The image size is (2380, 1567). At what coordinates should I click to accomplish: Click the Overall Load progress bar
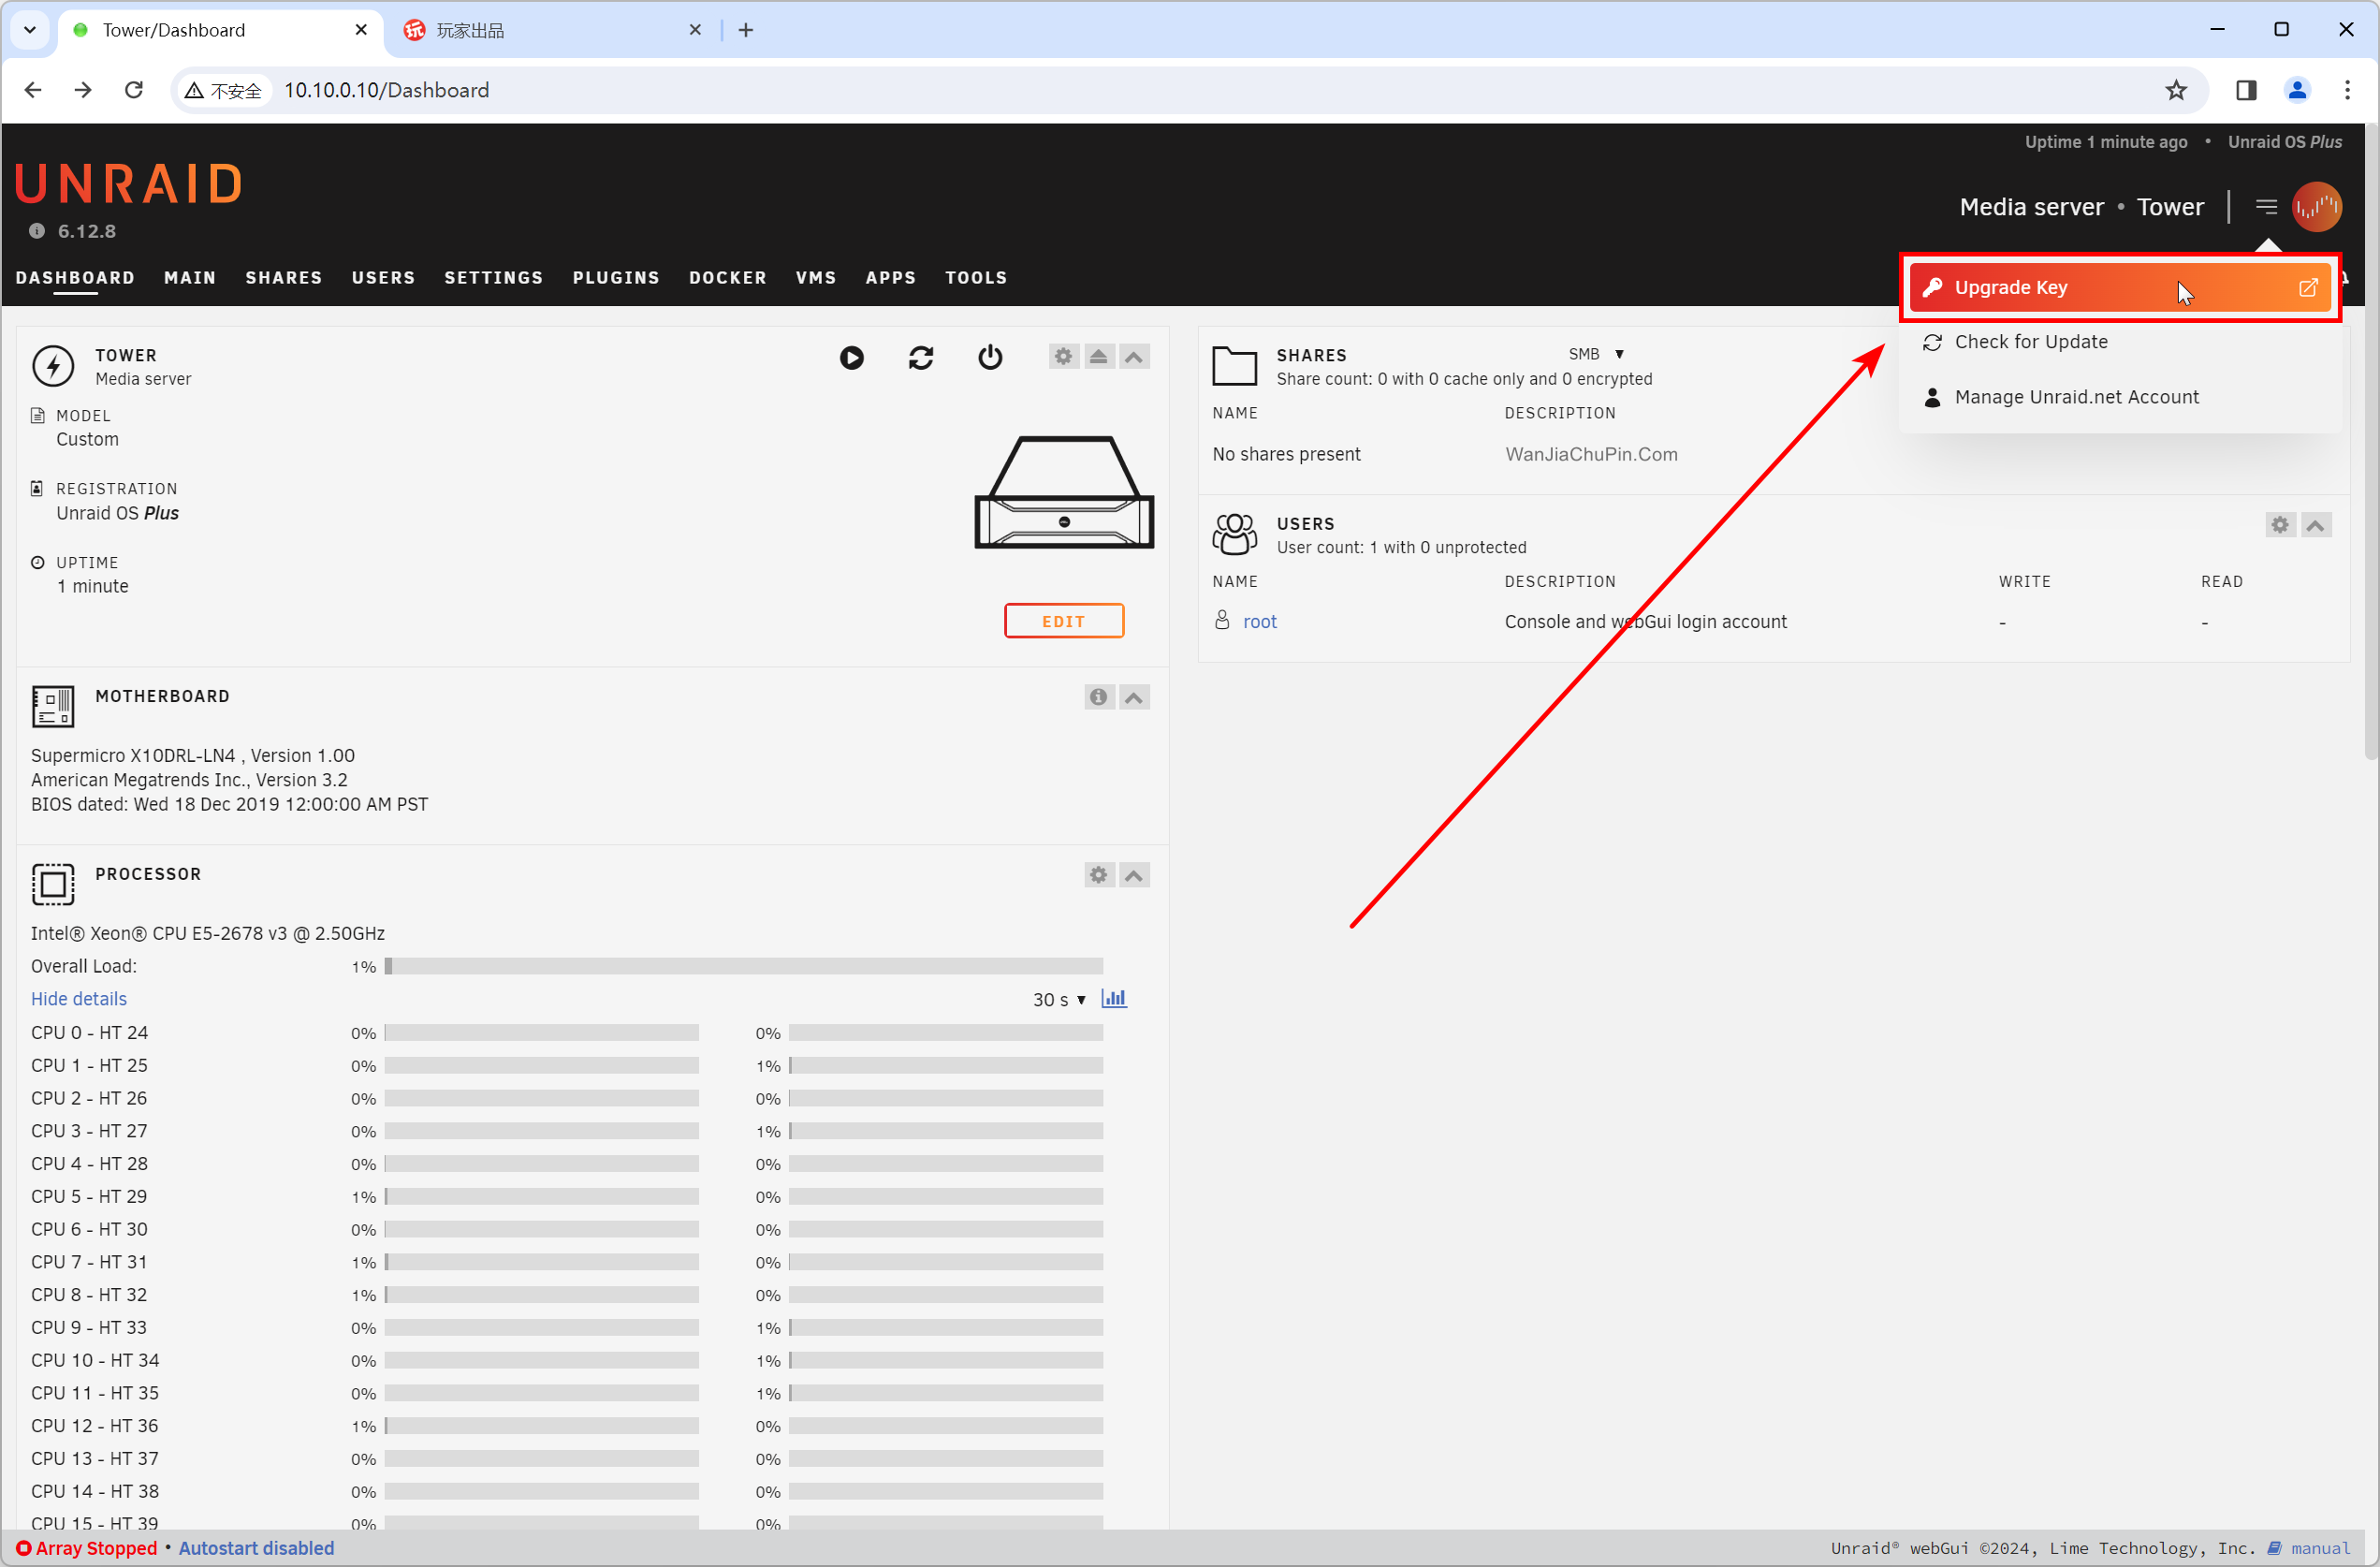(743, 967)
